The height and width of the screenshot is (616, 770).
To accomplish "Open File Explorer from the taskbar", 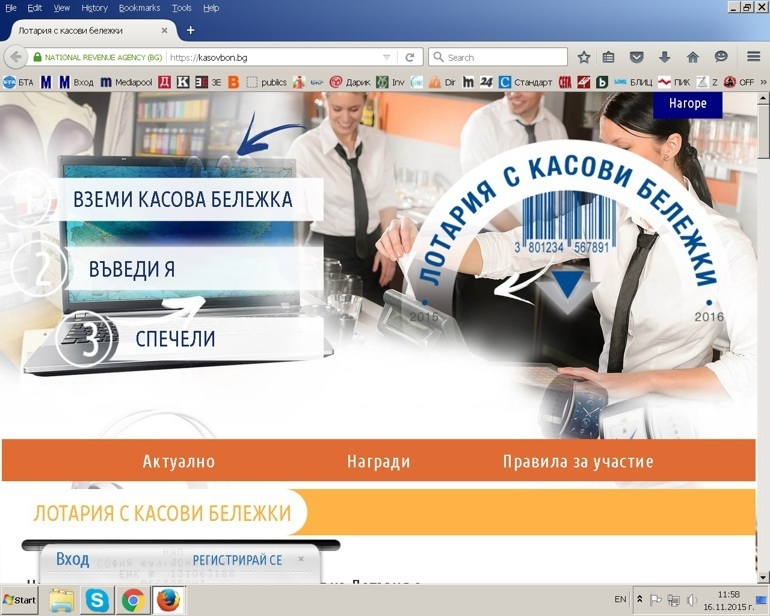I will (61, 600).
